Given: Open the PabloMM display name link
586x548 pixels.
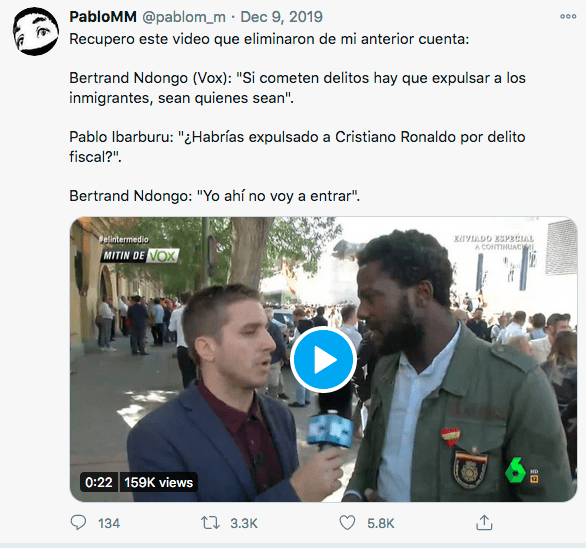Looking at the screenshot, I should coord(103,17).
